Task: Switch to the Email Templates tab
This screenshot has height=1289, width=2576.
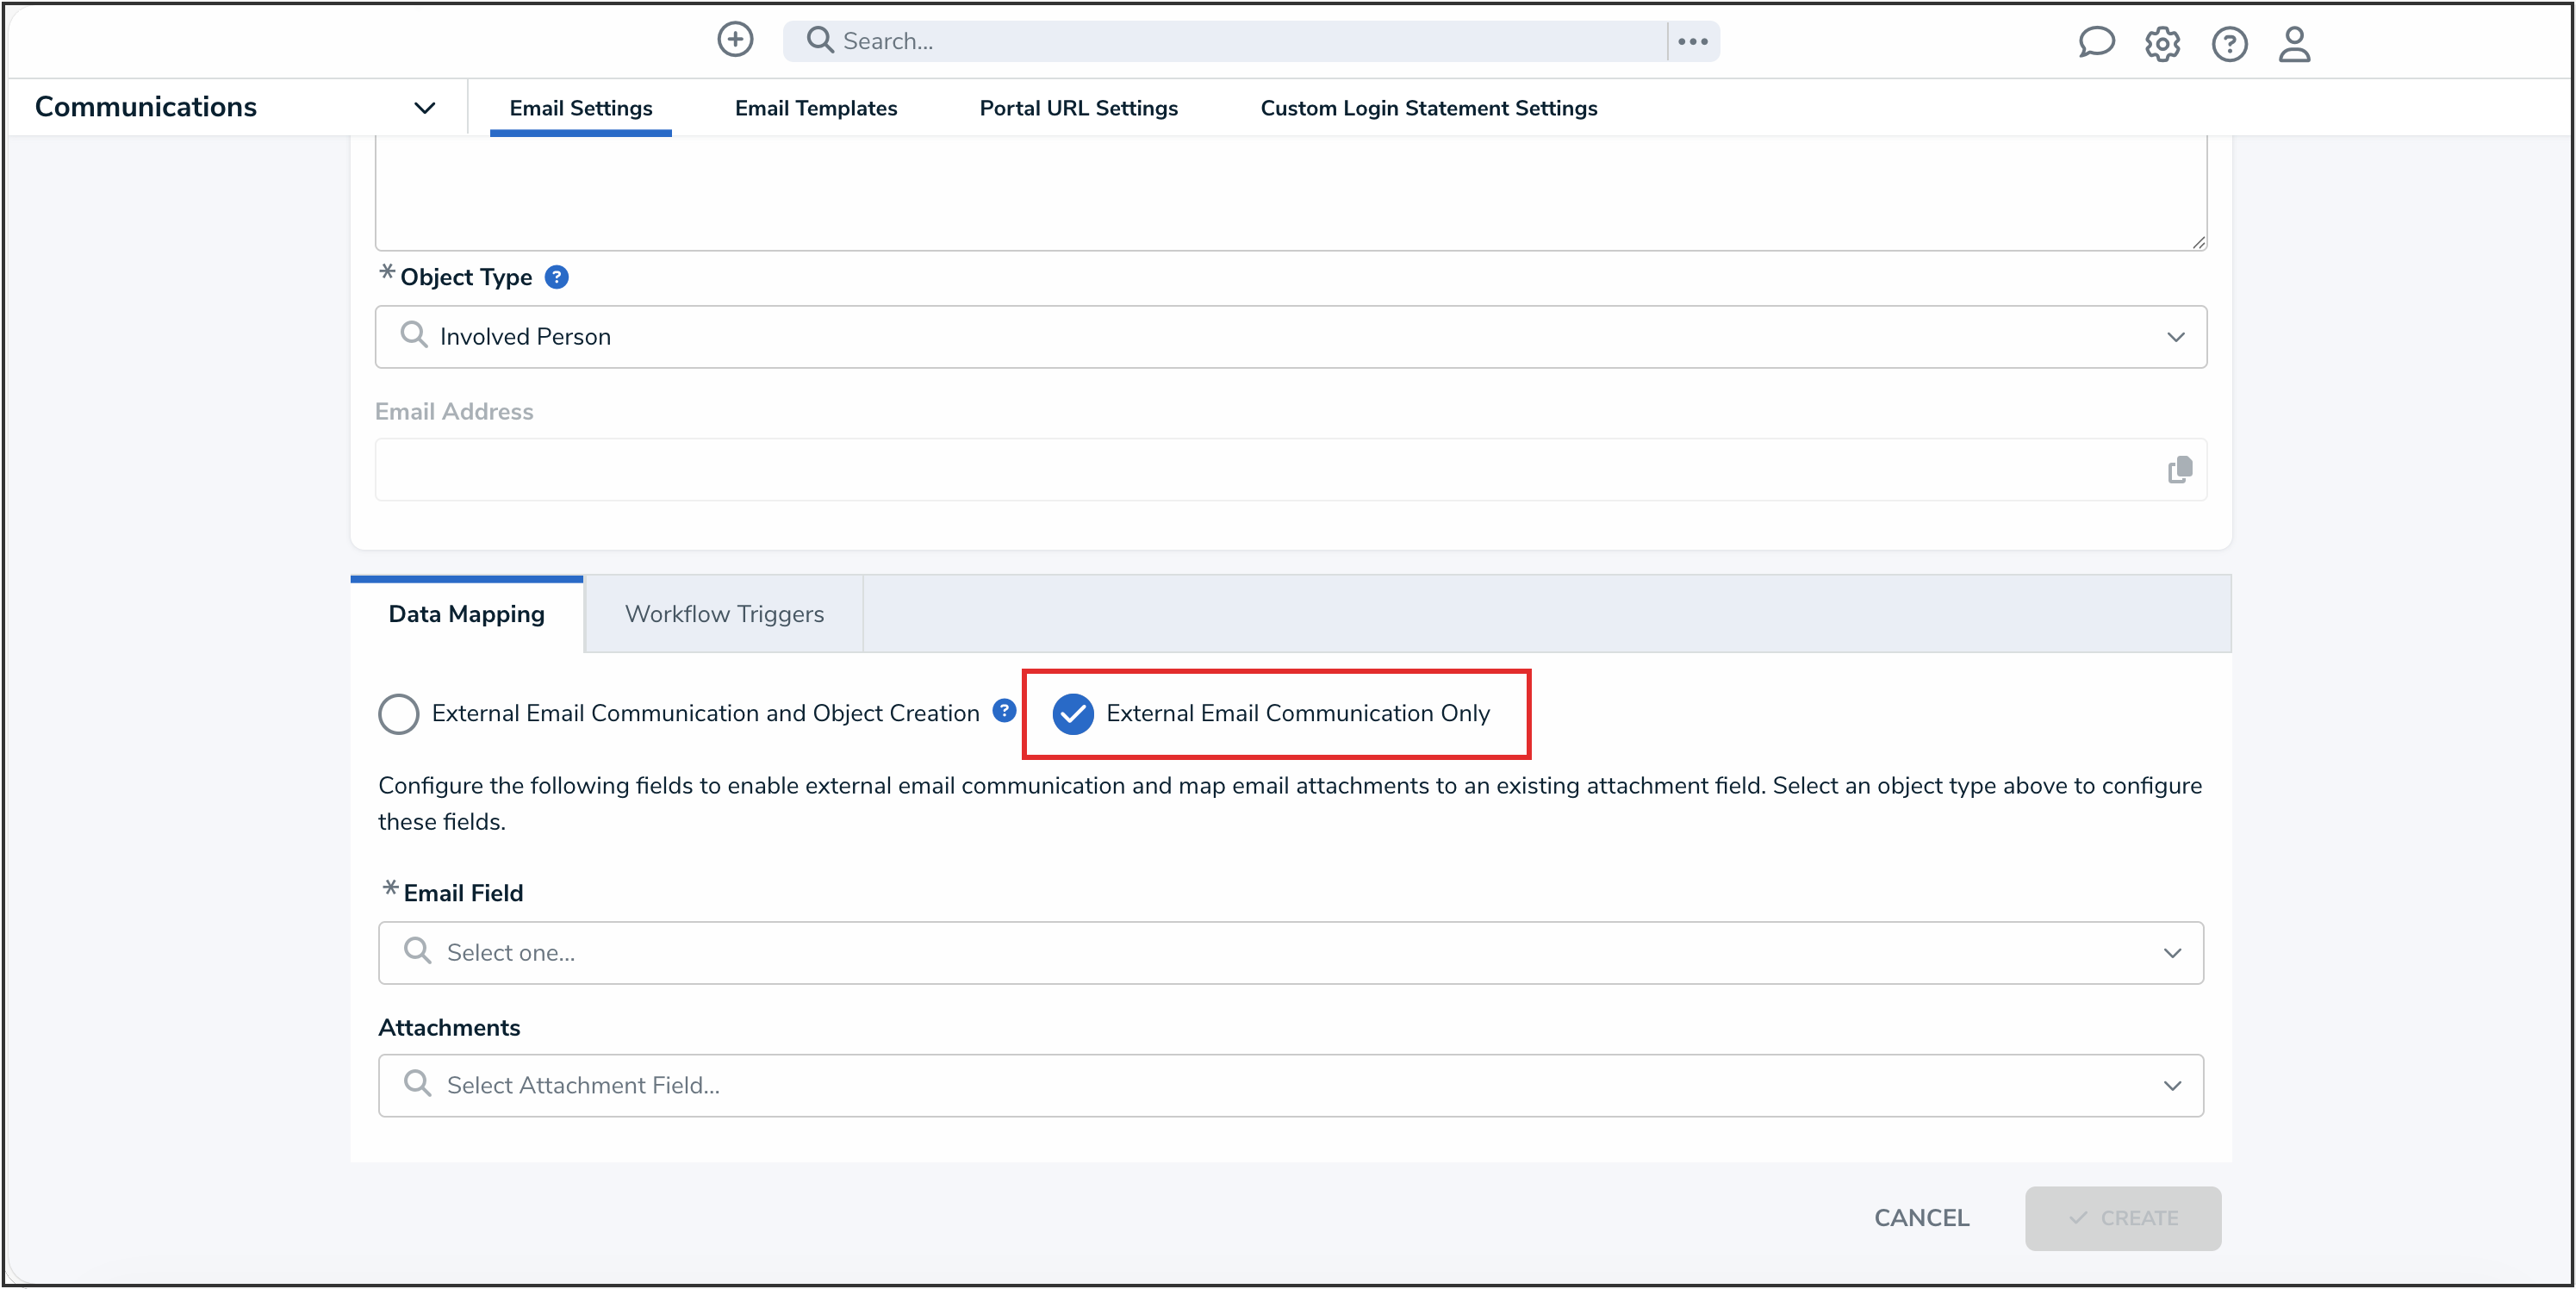Action: click(815, 108)
